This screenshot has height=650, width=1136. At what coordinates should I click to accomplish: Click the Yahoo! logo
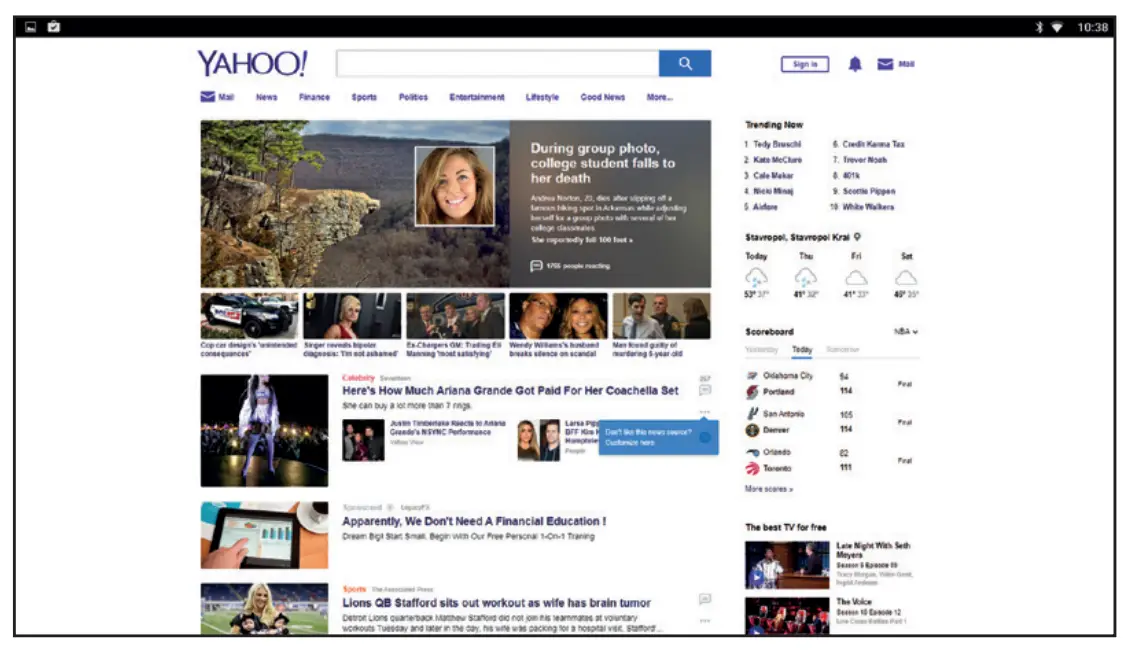tap(252, 63)
